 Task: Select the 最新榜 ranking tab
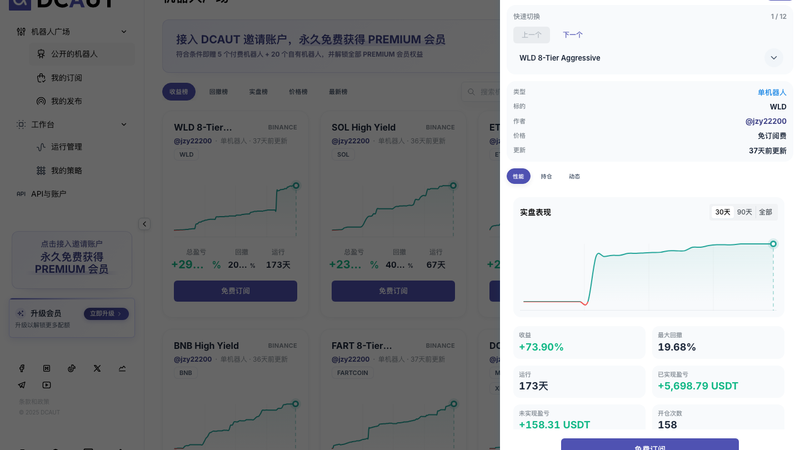click(338, 92)
